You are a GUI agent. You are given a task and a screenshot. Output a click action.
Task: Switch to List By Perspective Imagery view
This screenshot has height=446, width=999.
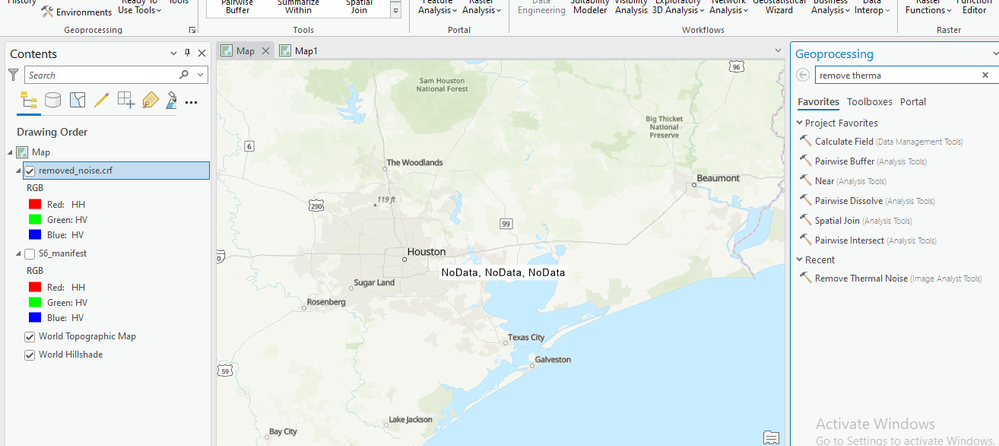coord(171,100)
